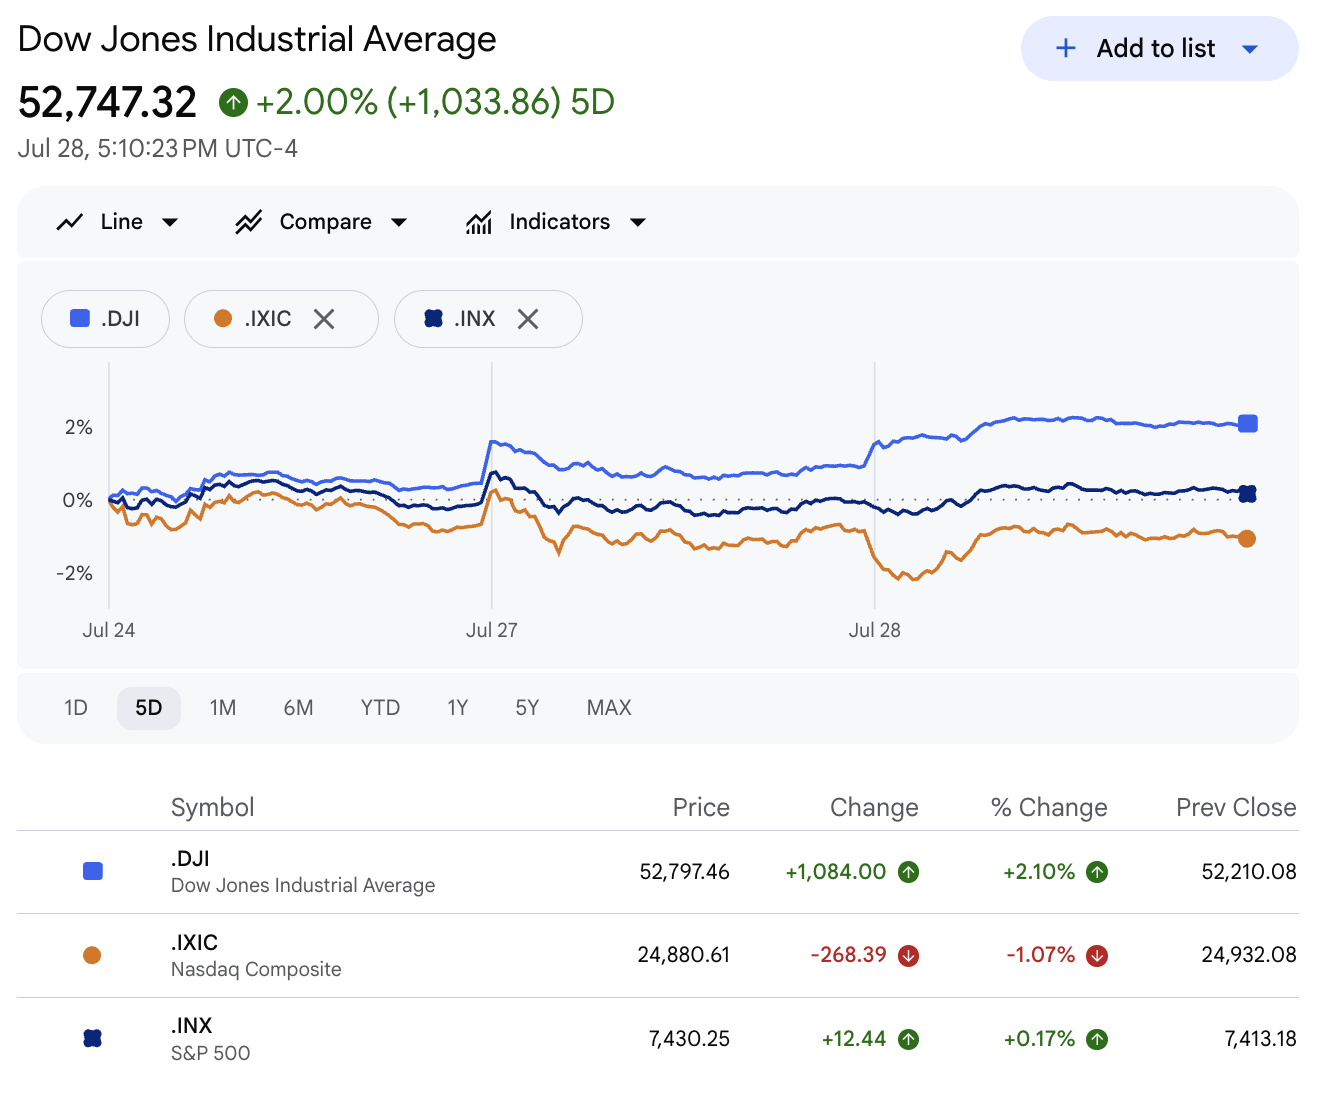Click the blue .DJI color square in table
The height and width of the screenshot is (1100, 1334).
pos(93,872)
